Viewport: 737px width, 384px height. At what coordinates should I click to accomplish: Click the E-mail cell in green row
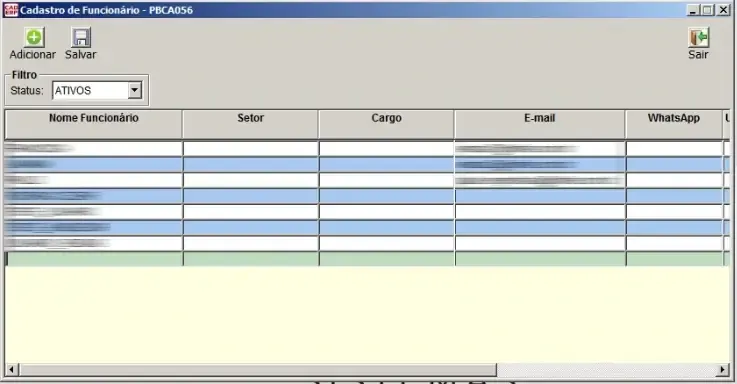pyautogui.click(x=540, y=259)
